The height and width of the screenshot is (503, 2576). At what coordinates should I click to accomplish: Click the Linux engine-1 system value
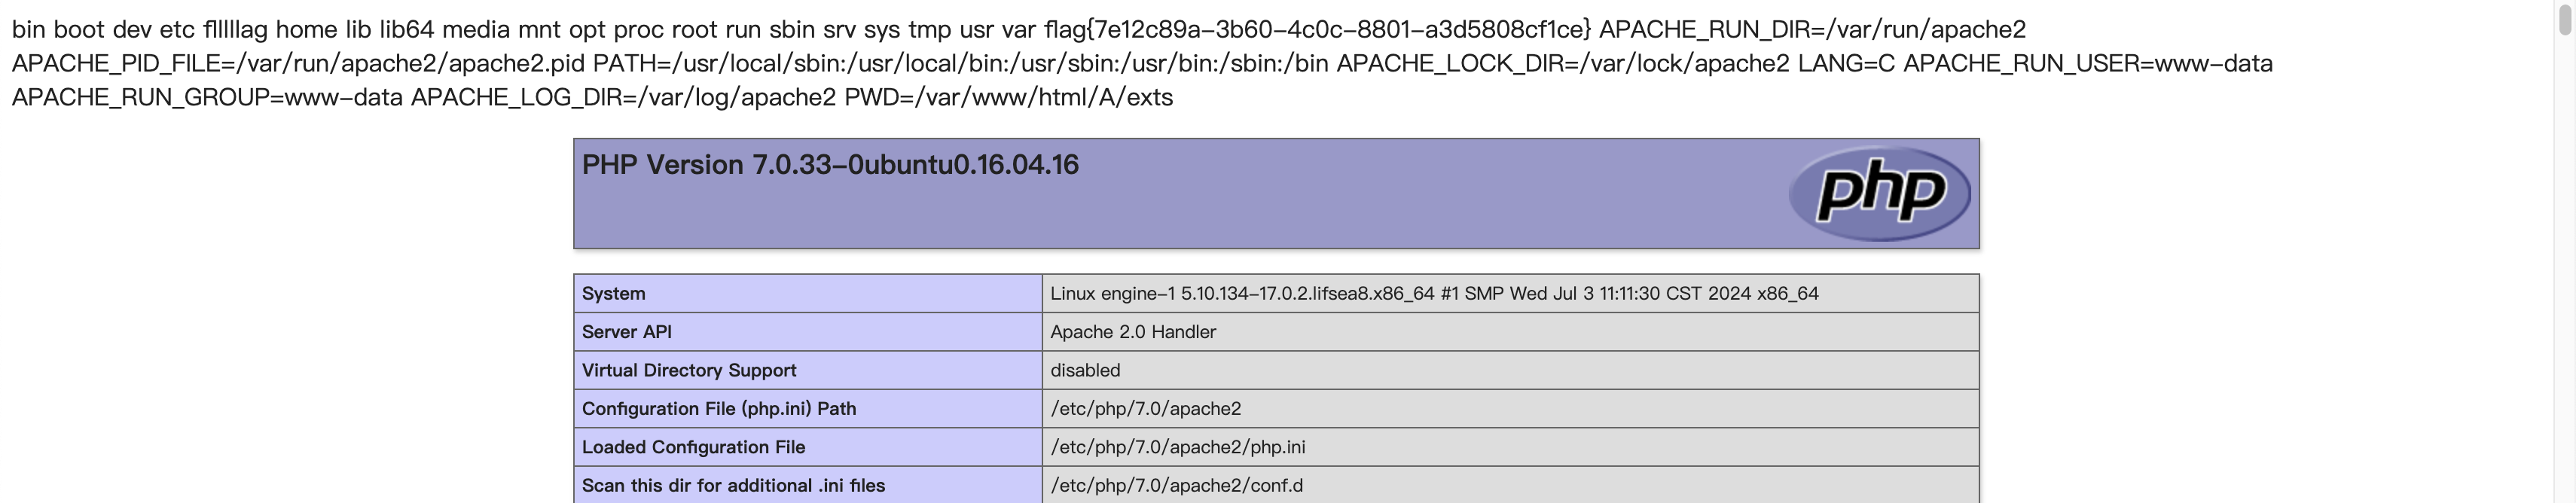coord(1433,293)
